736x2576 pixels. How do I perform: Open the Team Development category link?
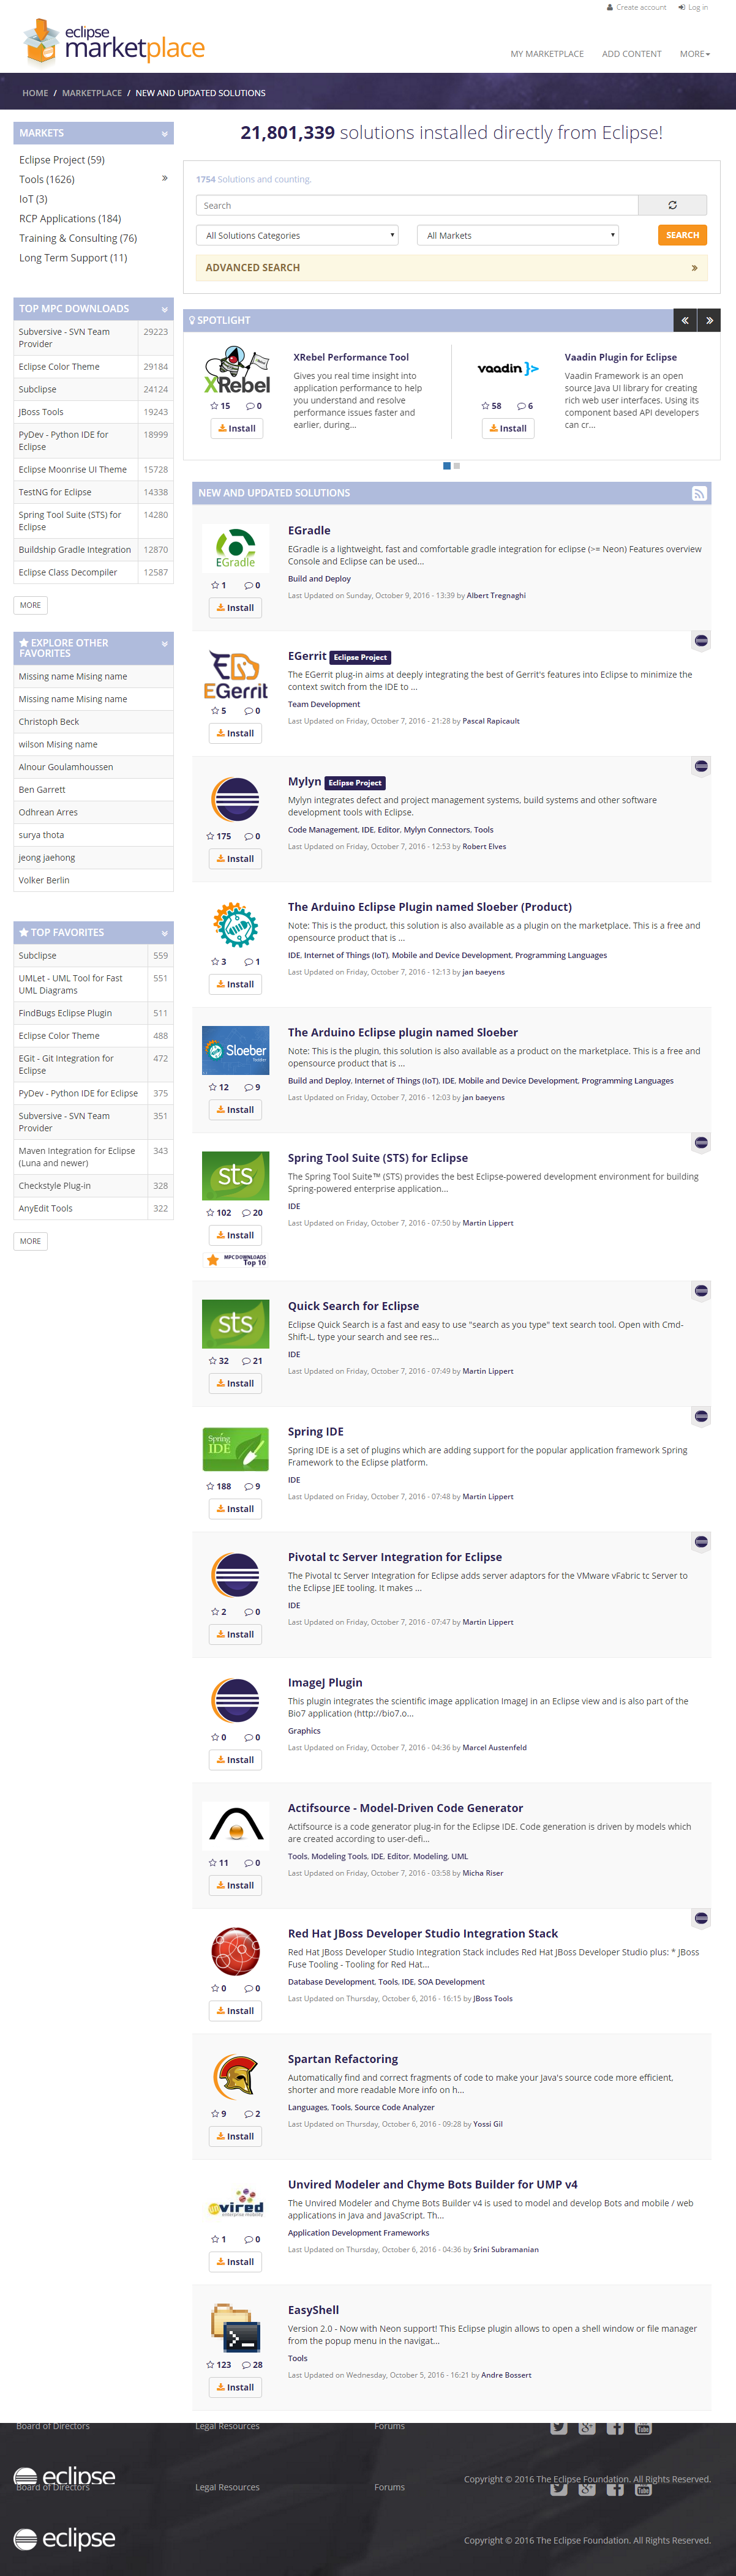click(324, 704)
